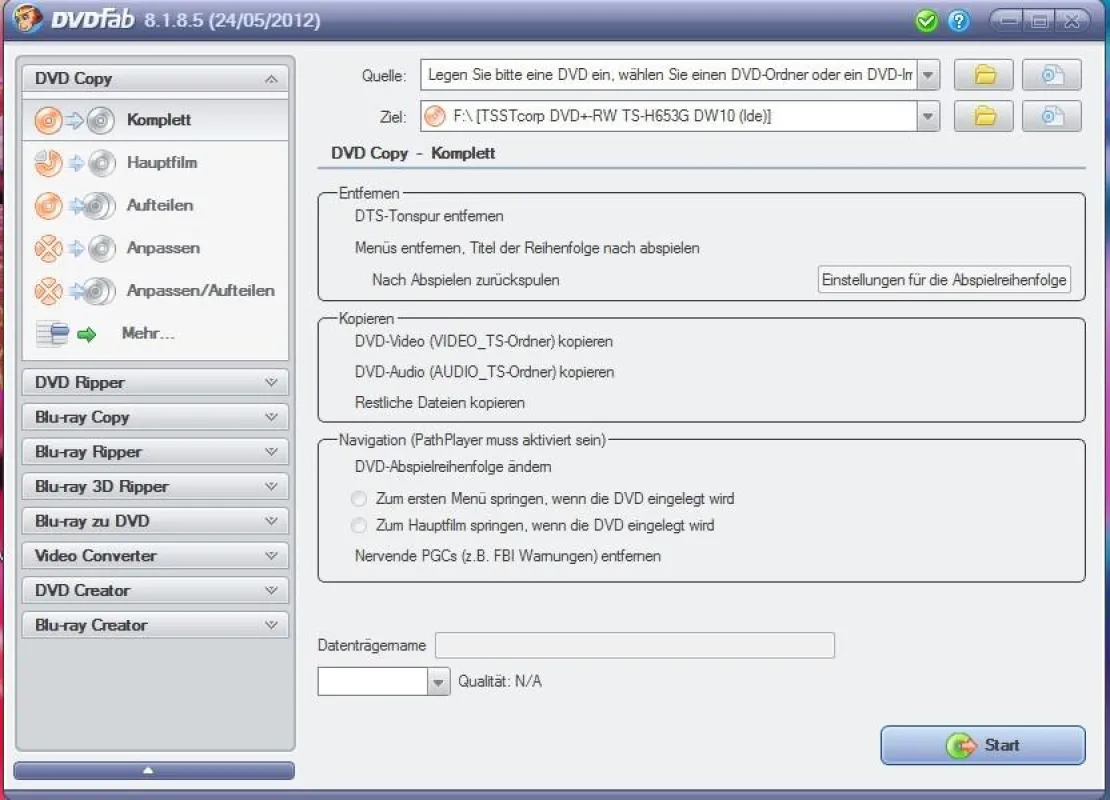Toggle DVD-Video (VIDEO_TS-Ordner) kopieren
Screen dimensions: 1110x800
[484, 341]
